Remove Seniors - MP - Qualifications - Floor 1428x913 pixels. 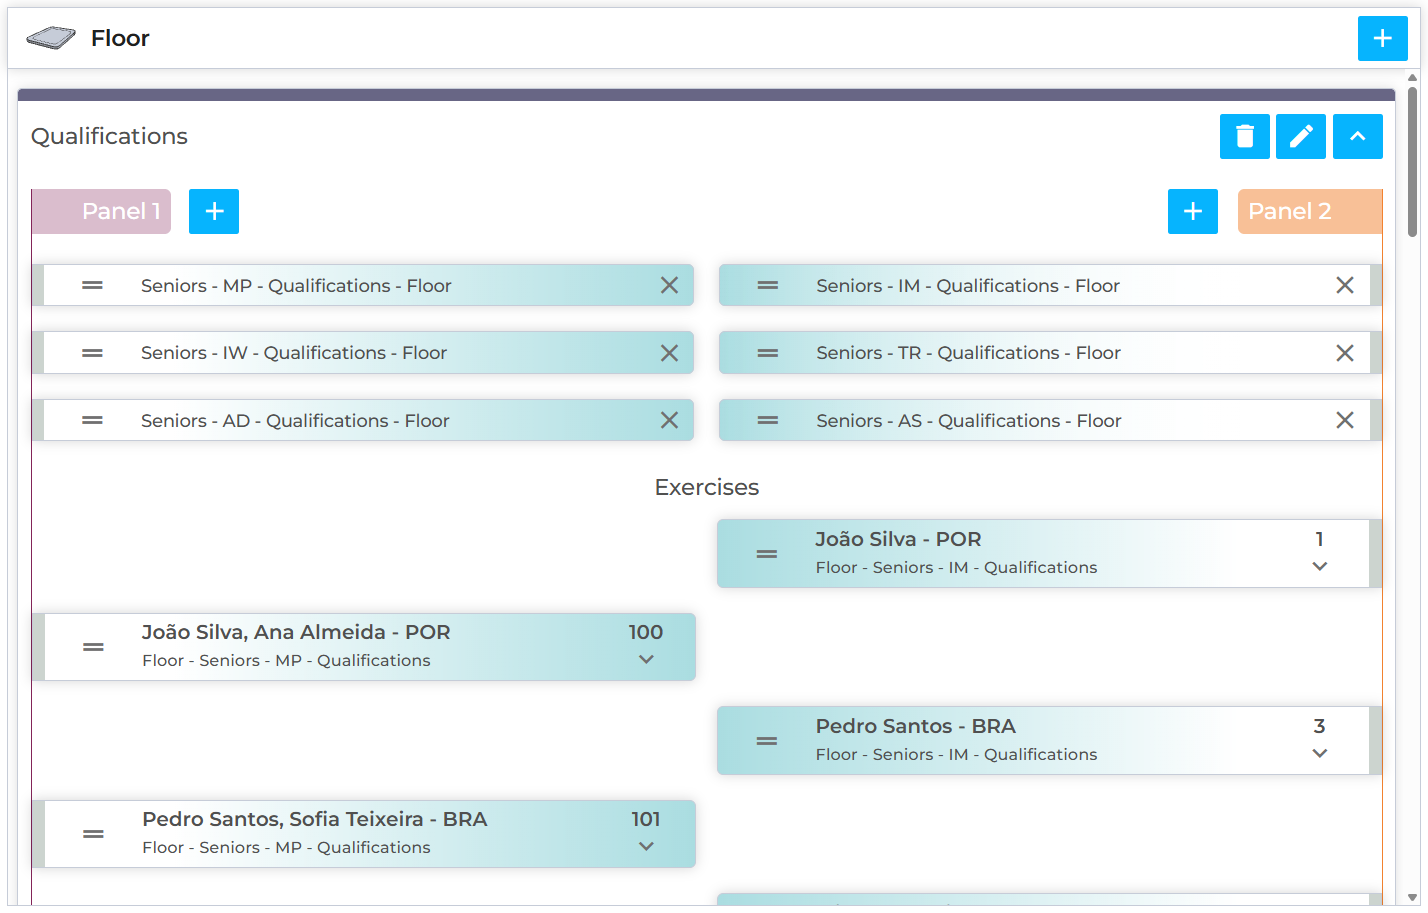pyautogui.click(x=669, y=286)
